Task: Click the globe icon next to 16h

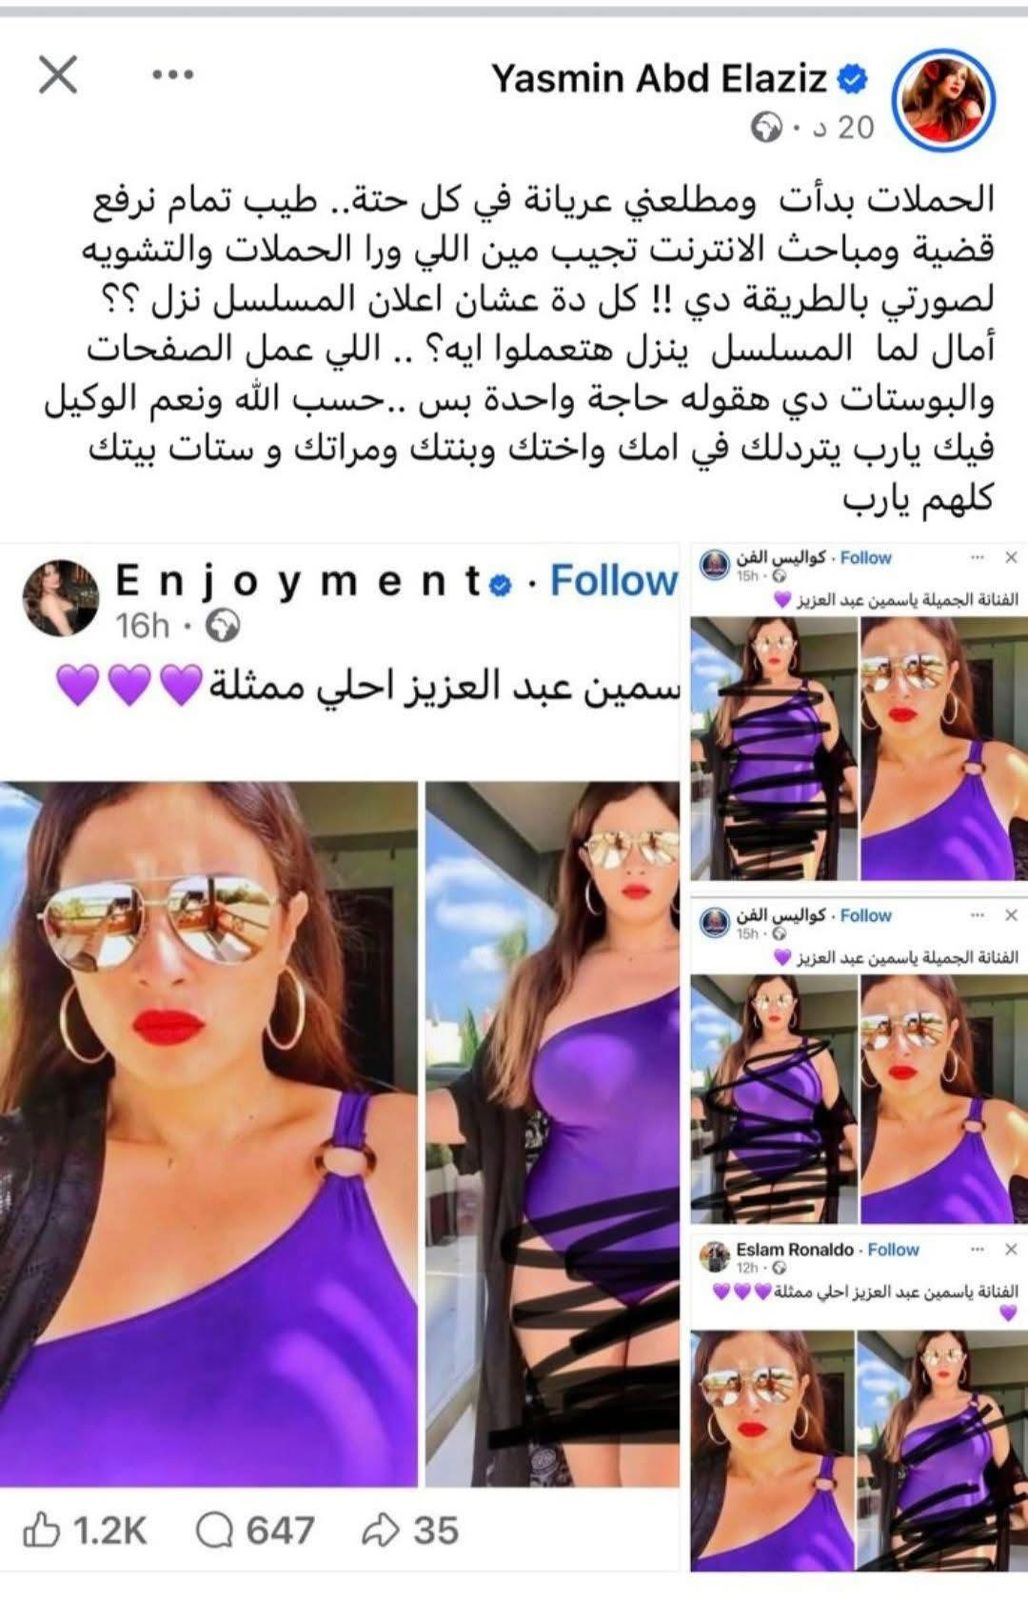Action: click(223, 626)
